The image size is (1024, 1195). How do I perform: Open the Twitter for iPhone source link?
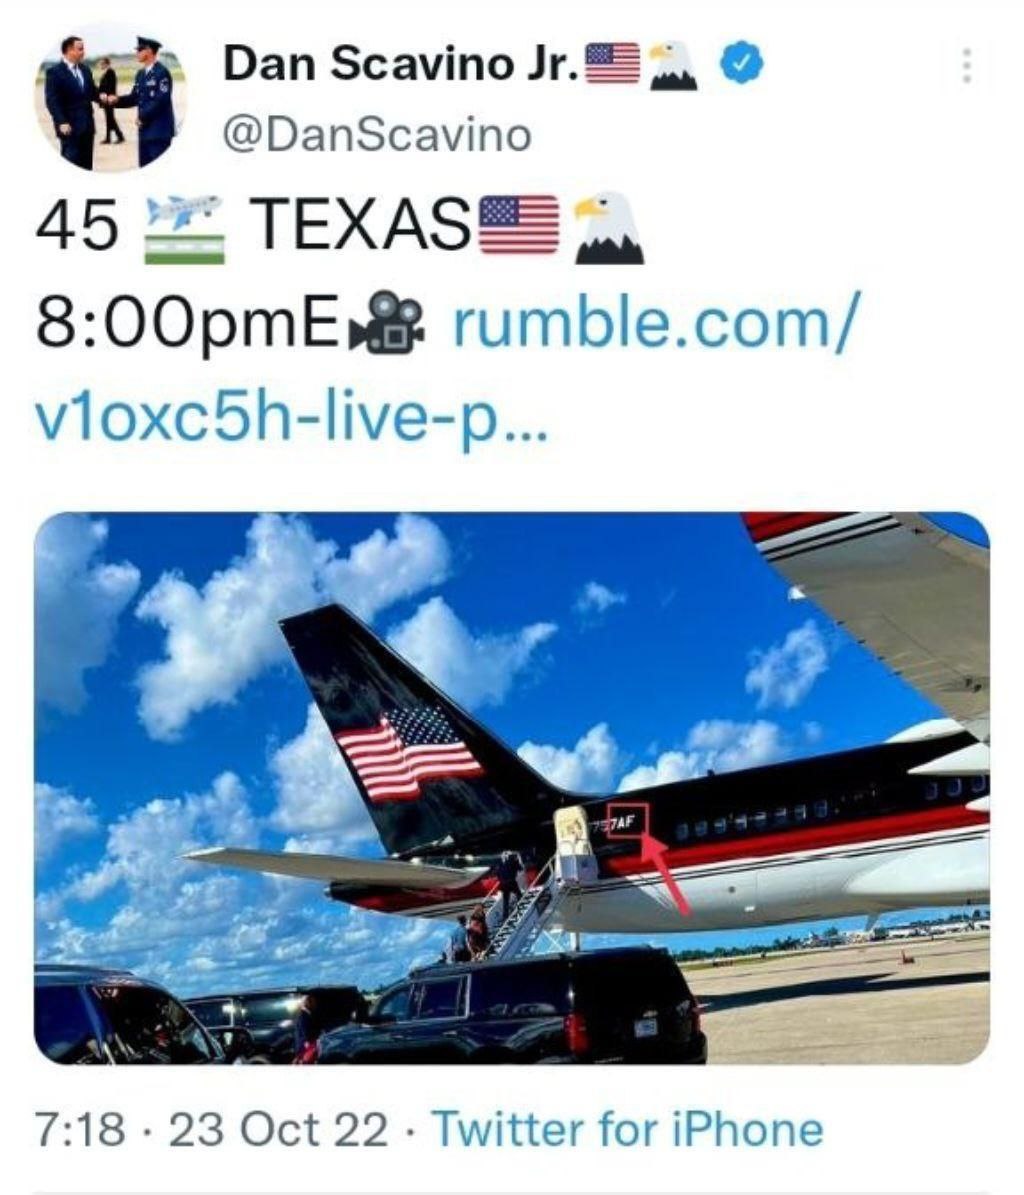628,1129
